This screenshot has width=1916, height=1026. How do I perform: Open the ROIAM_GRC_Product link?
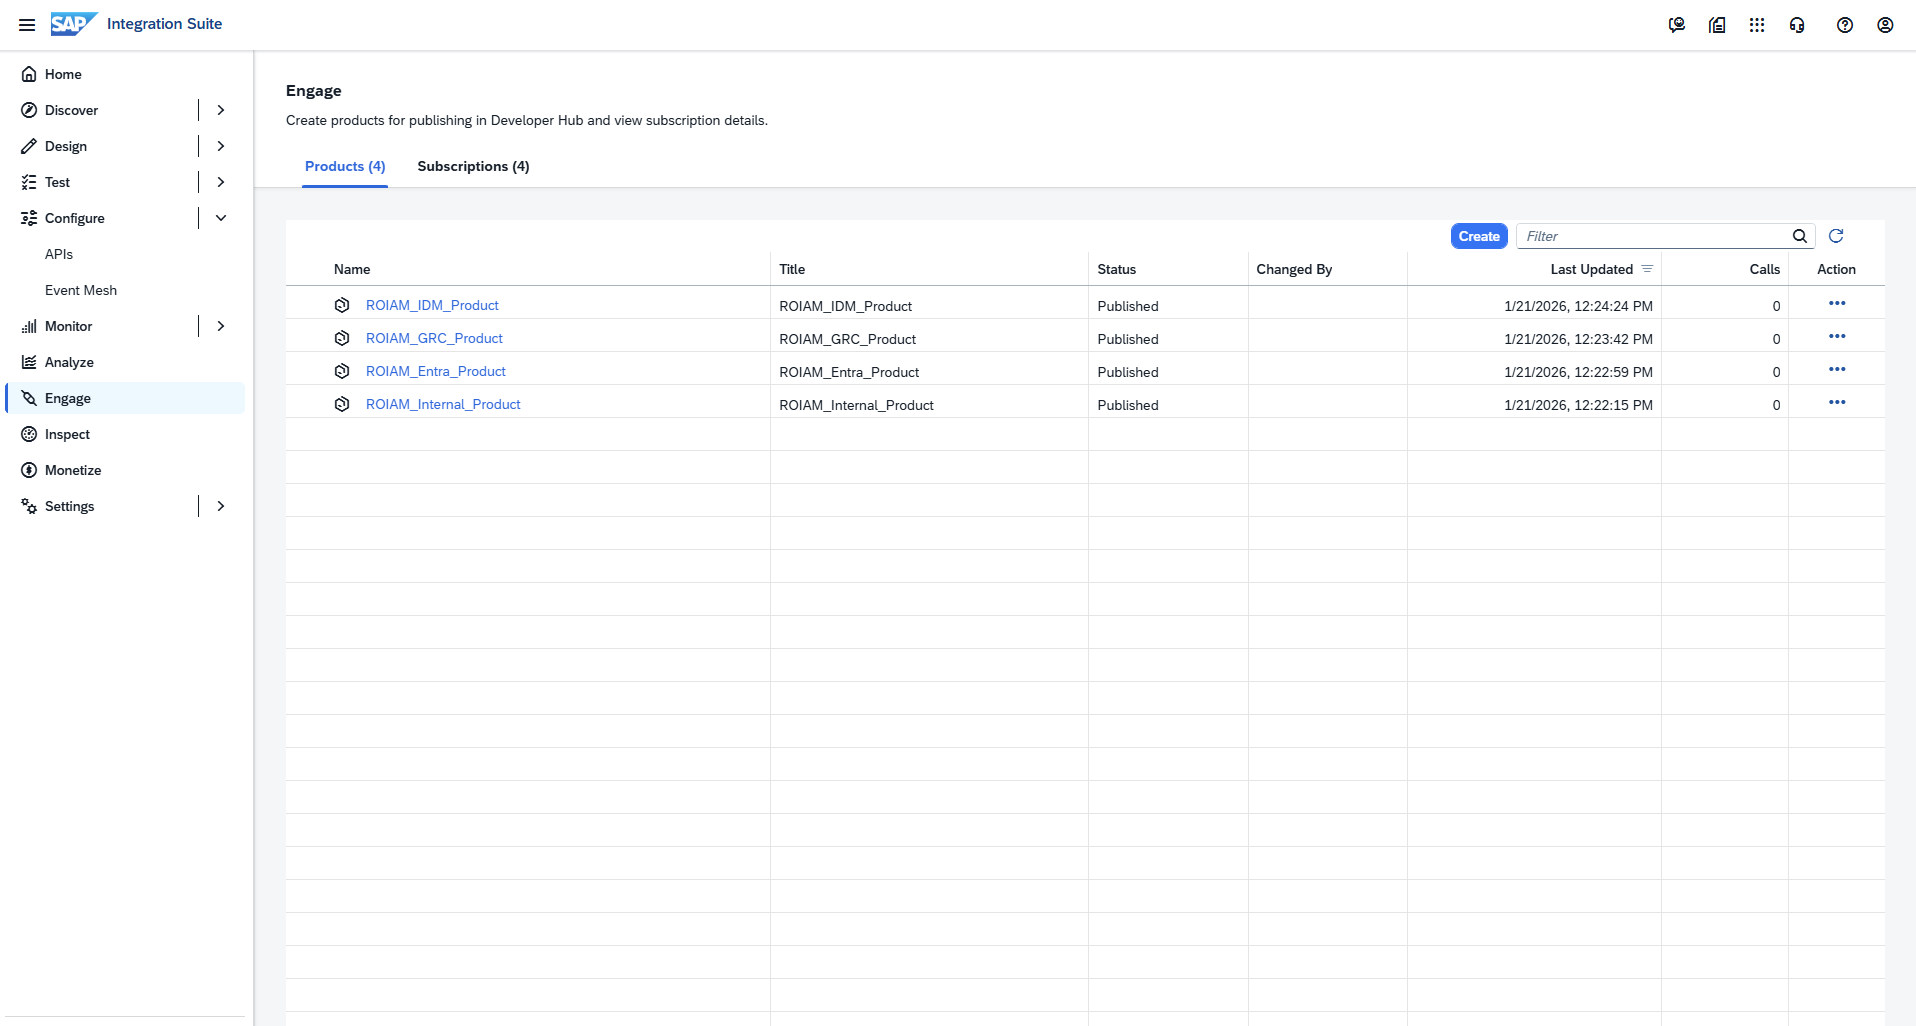(434, 338)
